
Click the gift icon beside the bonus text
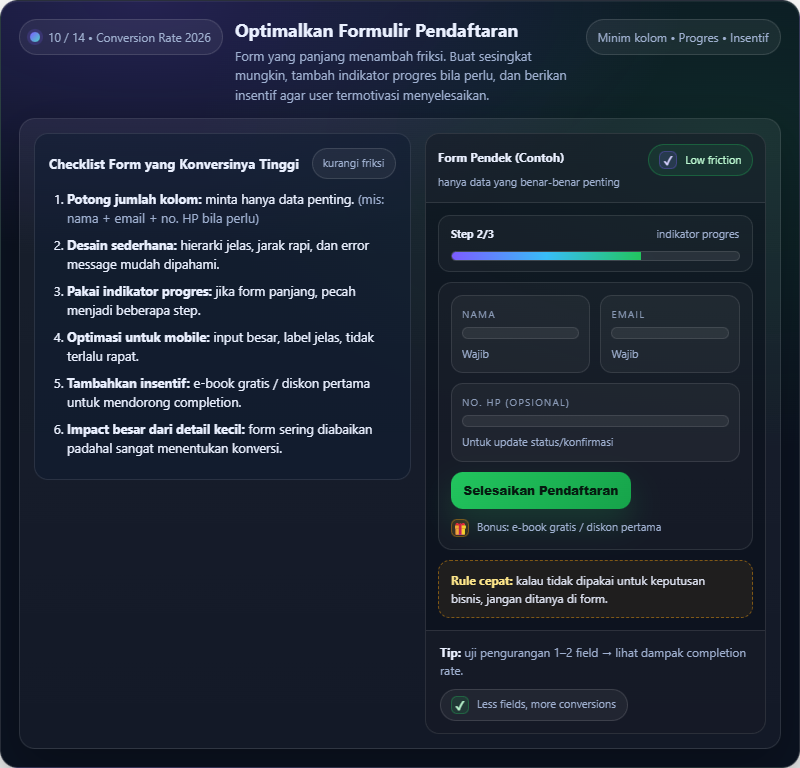pyautogui.click(x=460, y=528)
